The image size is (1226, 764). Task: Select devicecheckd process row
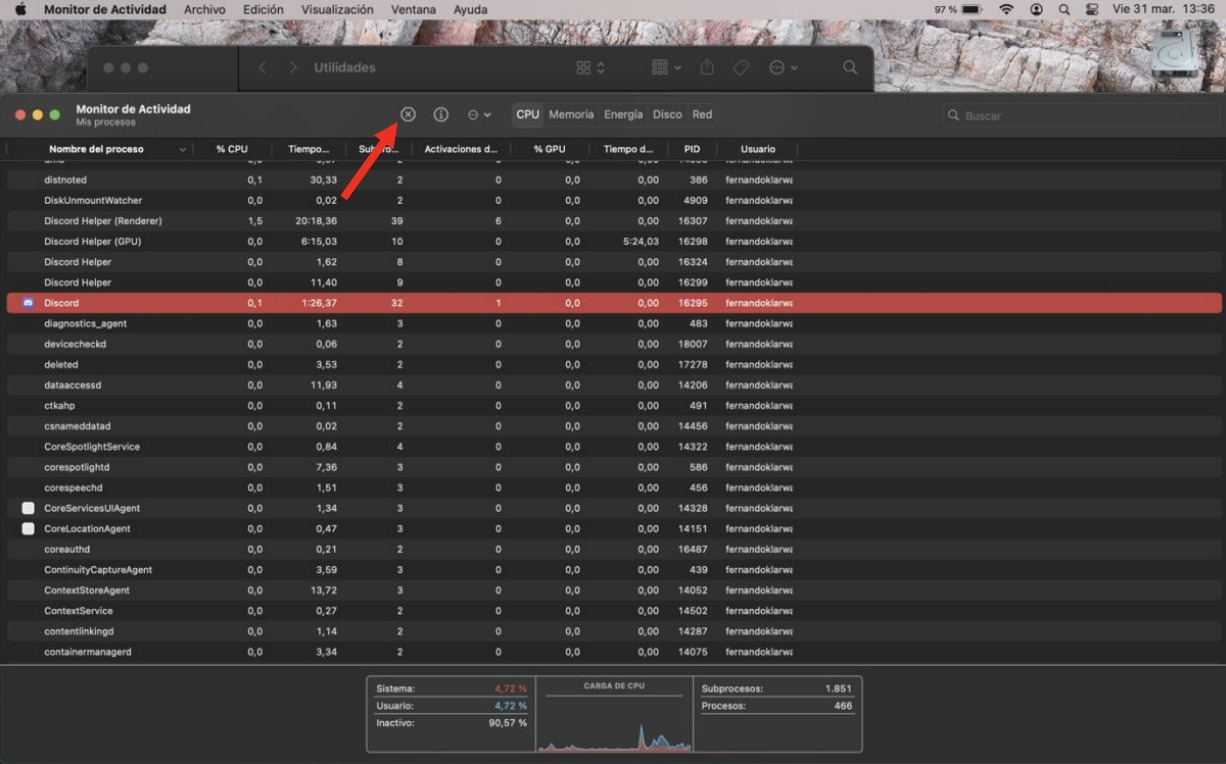[x=614, y=344]
